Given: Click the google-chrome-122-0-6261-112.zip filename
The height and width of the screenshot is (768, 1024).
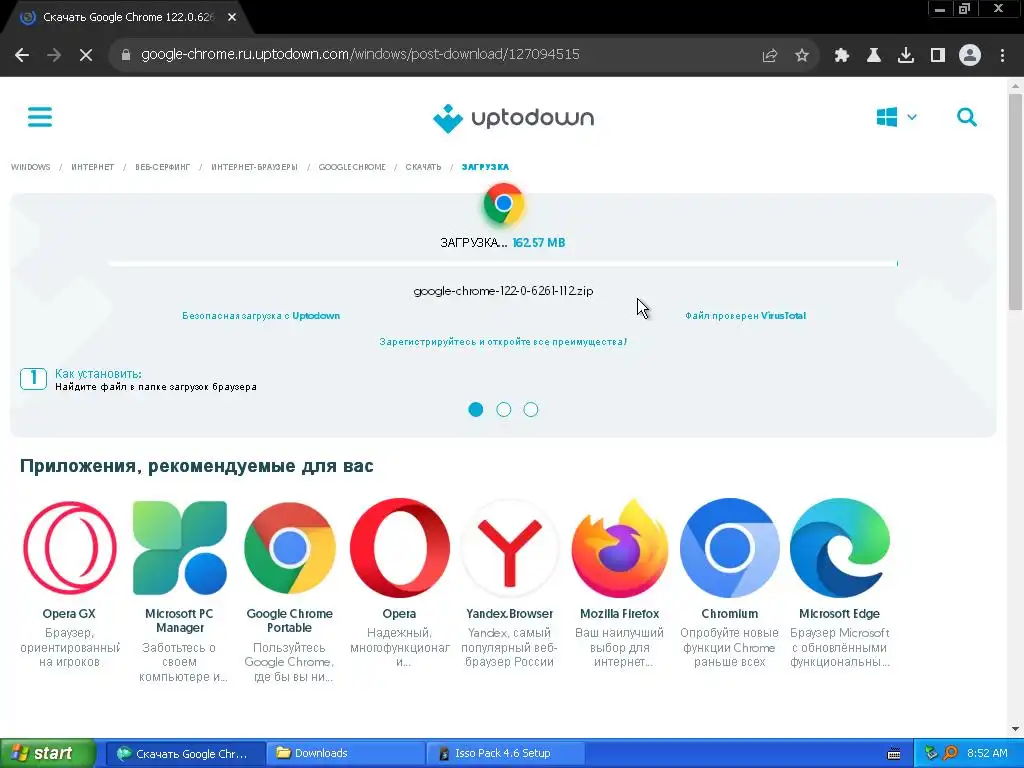Looking at the screenshot, I should (x=504, y=291).
